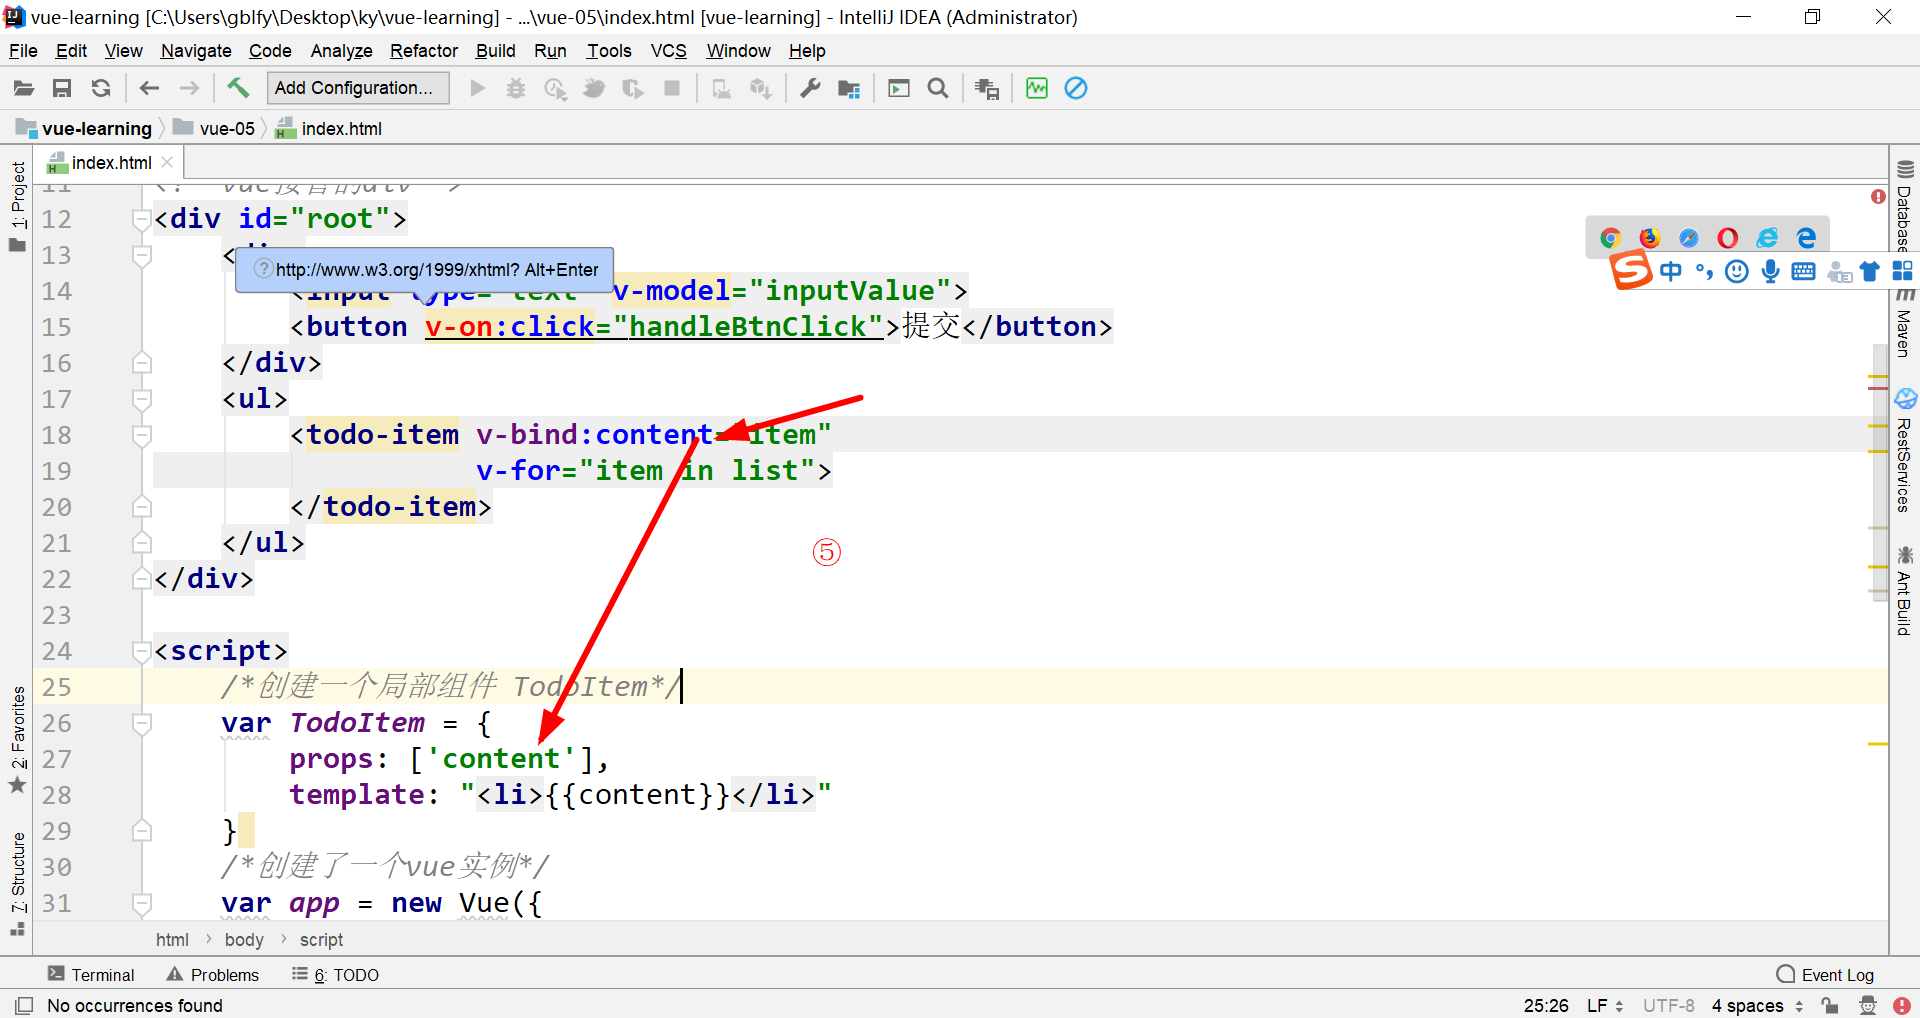This screenshot has height=1018, width=1920.
Task: Collapse the new Vue fold on line 31
Action: 142,903
